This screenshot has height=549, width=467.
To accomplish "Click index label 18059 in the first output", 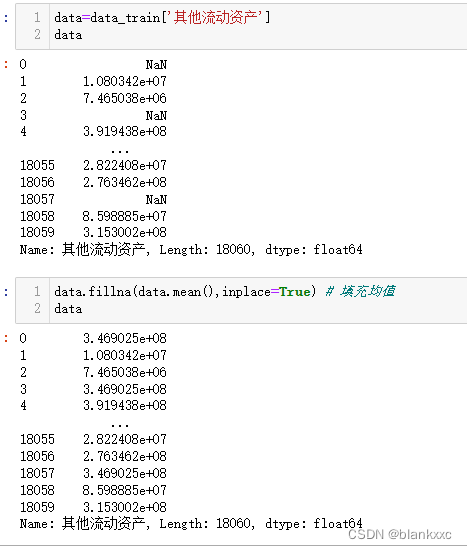I will [37, 232].
